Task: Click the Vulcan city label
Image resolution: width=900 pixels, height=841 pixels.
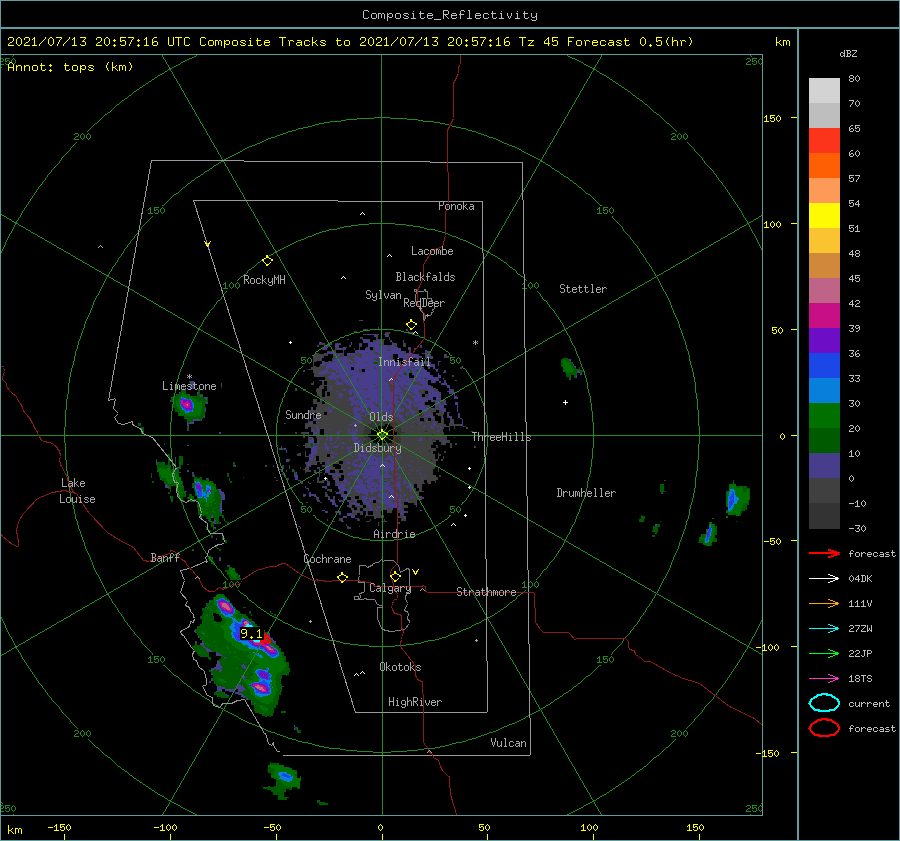Action: 508,743
